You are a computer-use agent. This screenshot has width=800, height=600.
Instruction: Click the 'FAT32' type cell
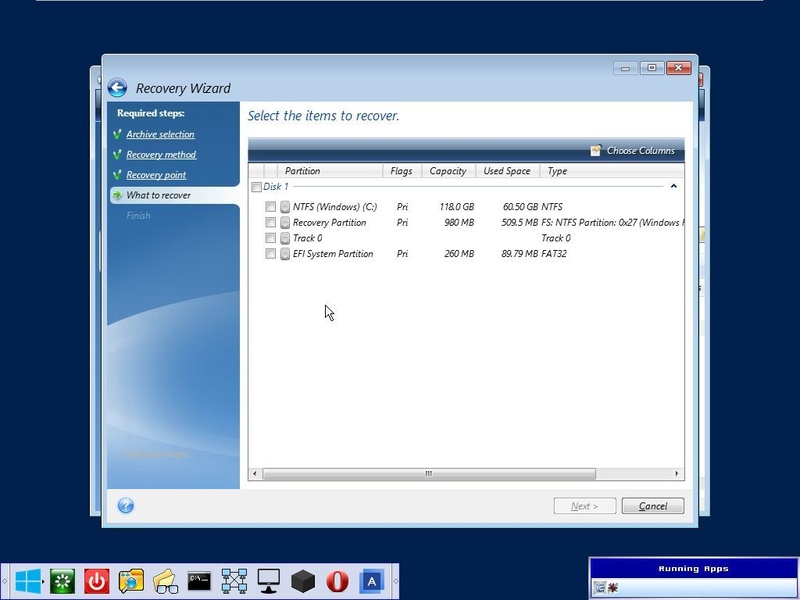(554, 254)
